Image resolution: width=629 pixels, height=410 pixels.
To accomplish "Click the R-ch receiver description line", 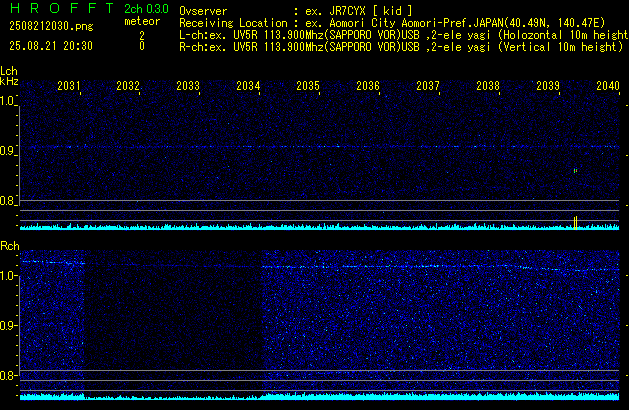I will [401, 47].
